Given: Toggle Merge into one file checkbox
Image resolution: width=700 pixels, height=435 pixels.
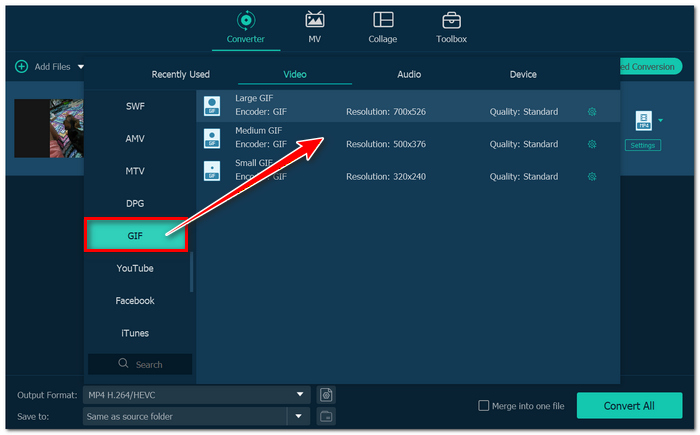Looking at the screenshot, I should click(x=483, y=406).
